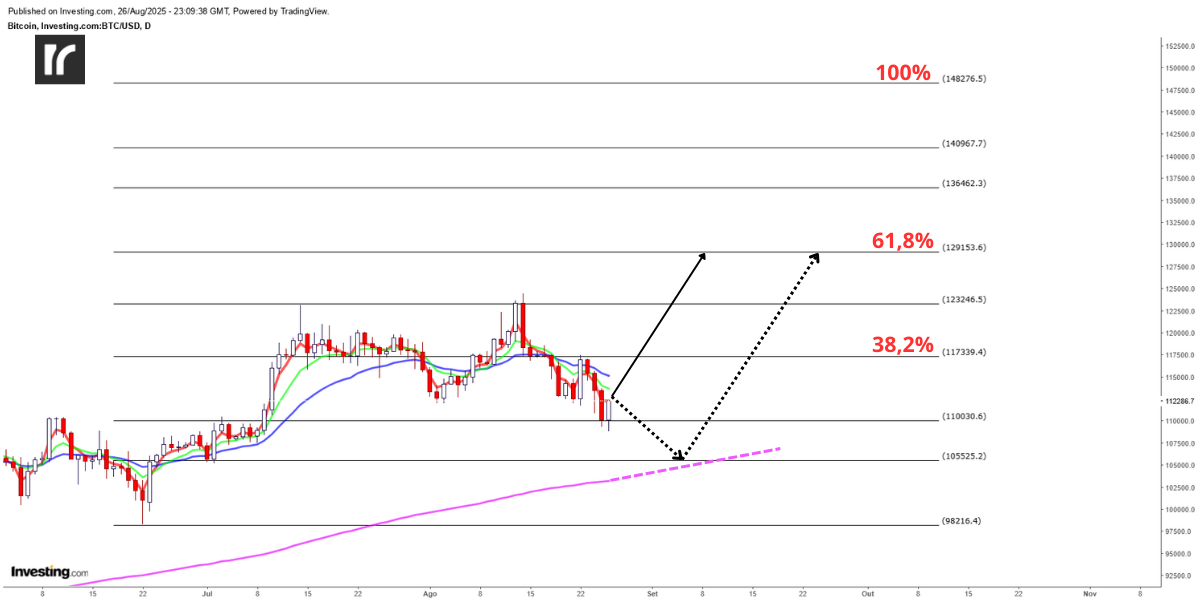Screen dimensions: 1200x602
Task: Click the "(148276.5)" level price label
Action: [964, 78]
